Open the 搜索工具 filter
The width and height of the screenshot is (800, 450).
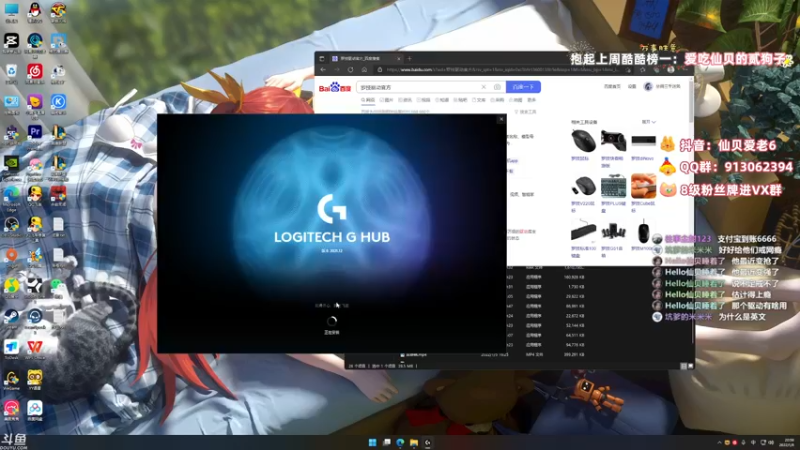pos(525,112)
